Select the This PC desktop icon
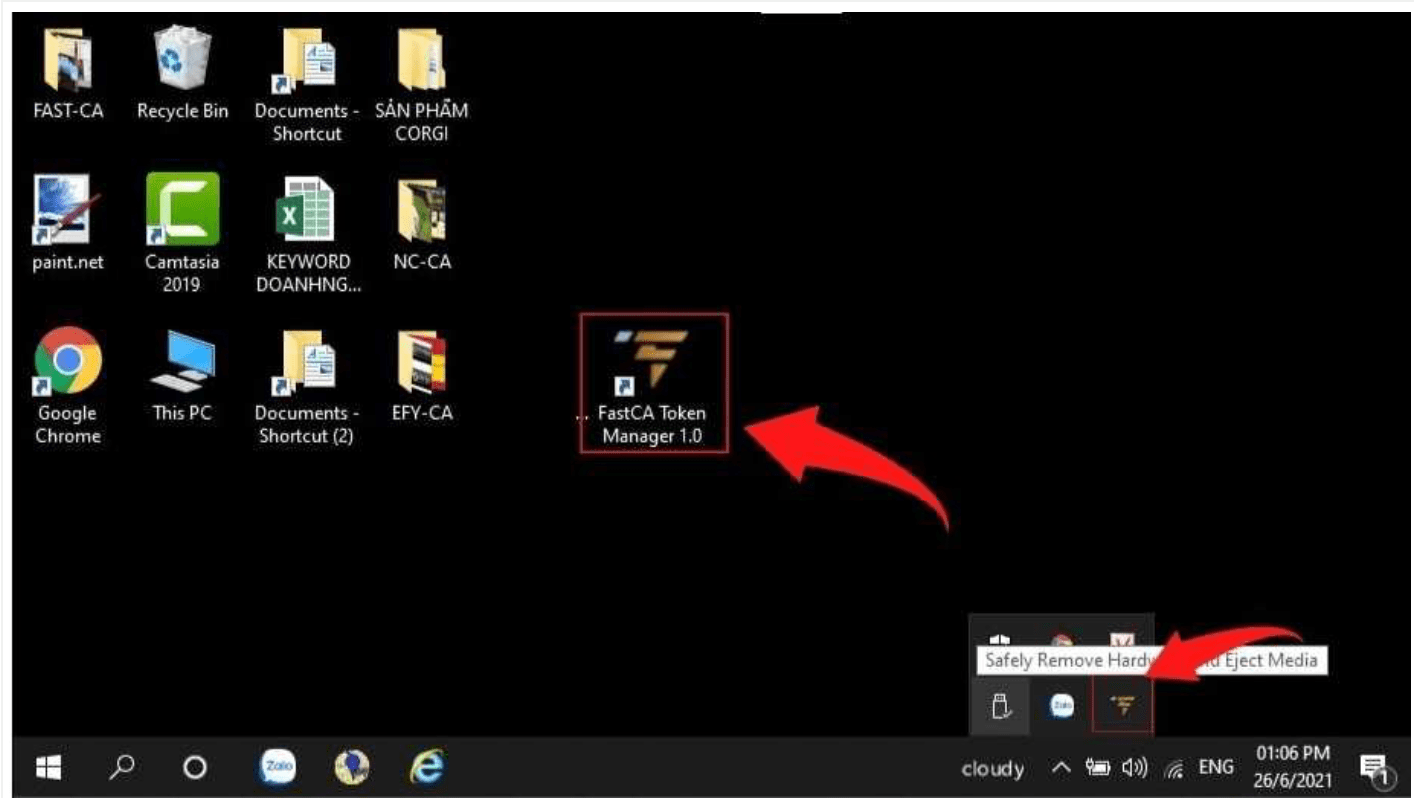 [x=182, y=362]
